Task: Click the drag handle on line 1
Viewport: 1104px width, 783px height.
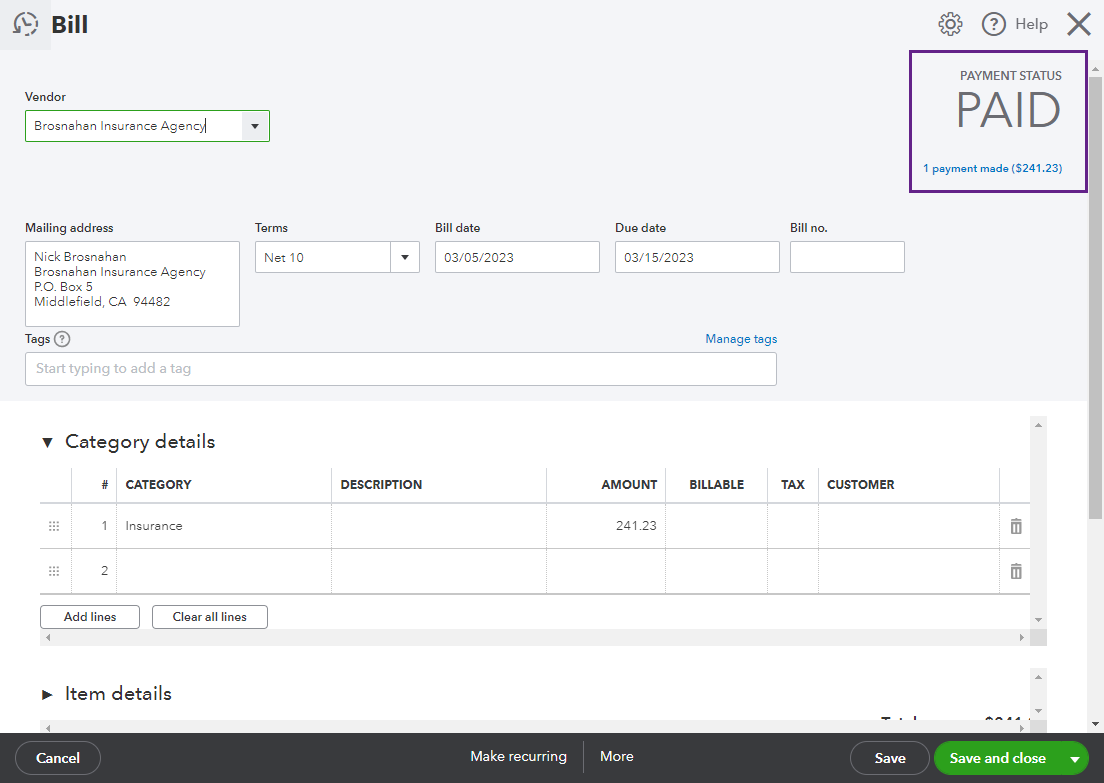Action: tap(54, 525)
